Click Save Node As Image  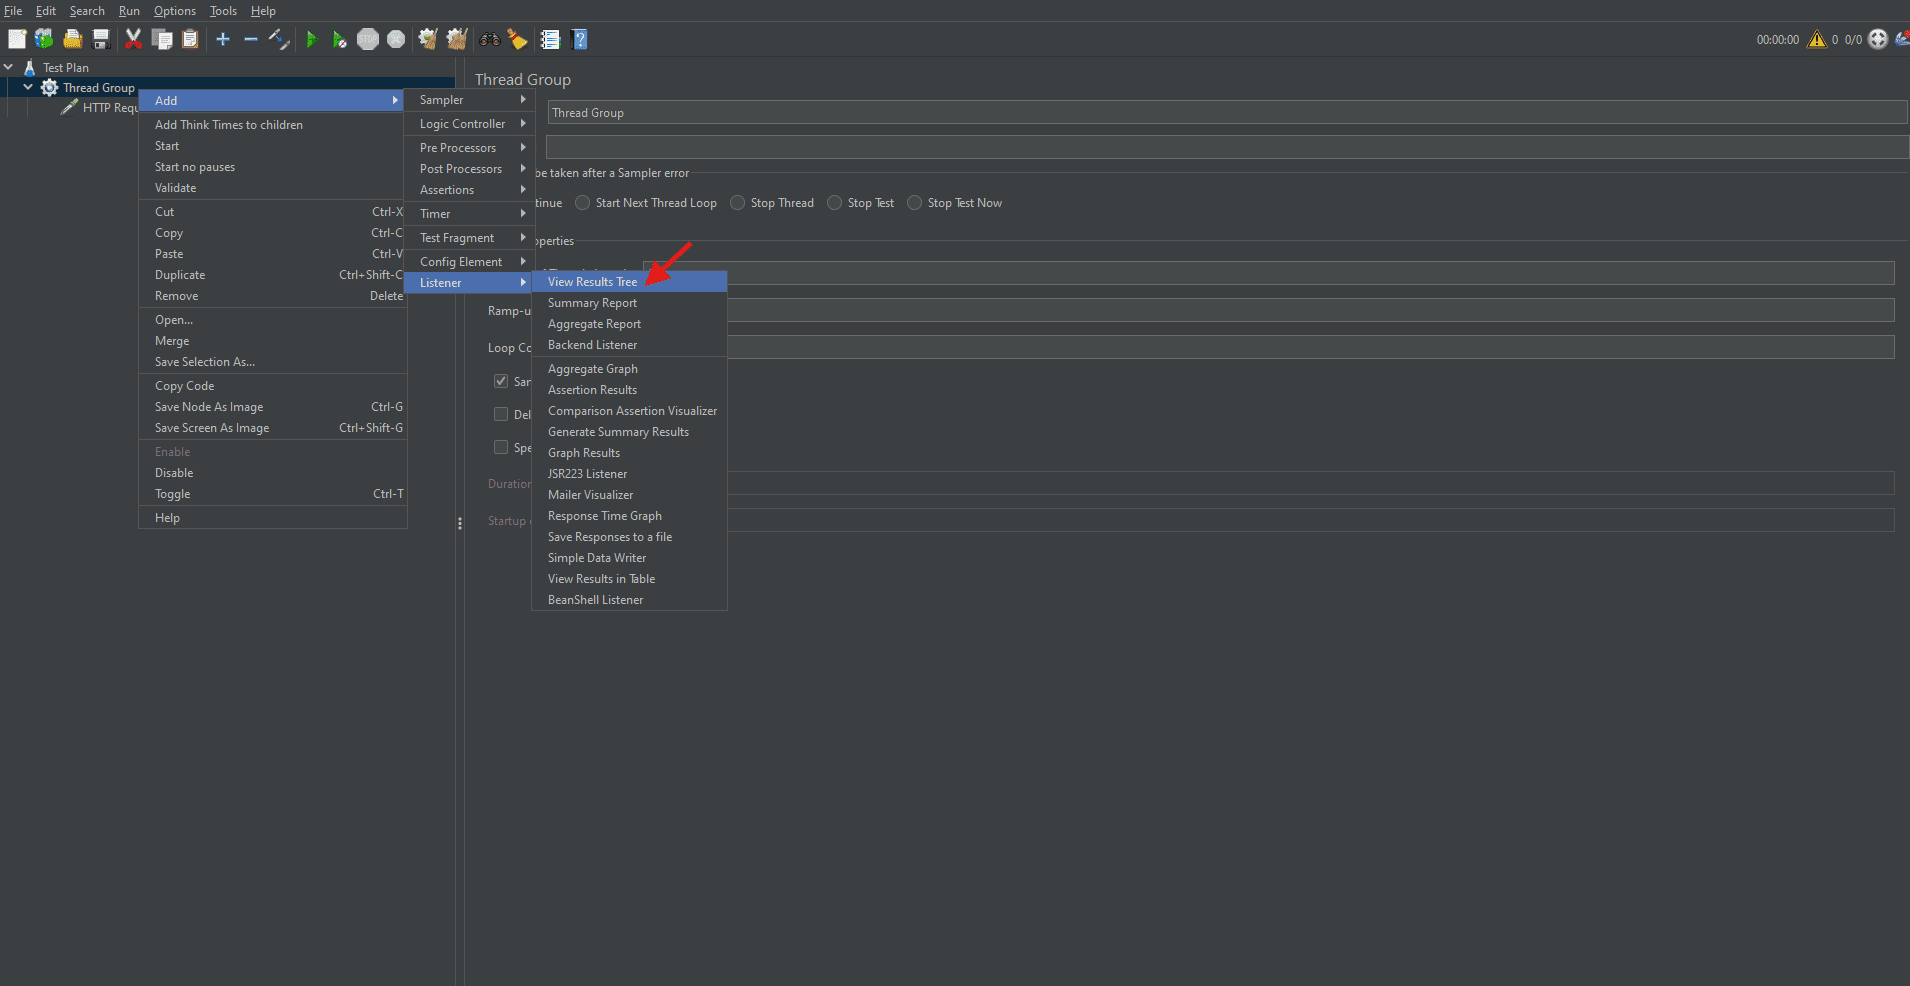click(208, 406)
